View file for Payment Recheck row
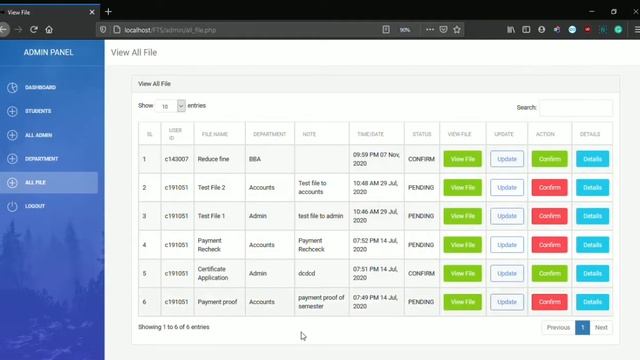Screen dimensions: 640x360 point(462,245)
